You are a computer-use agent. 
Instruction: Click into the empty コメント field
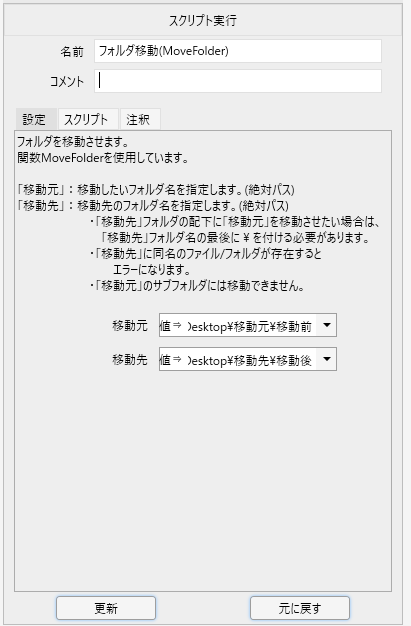(238, 81)
